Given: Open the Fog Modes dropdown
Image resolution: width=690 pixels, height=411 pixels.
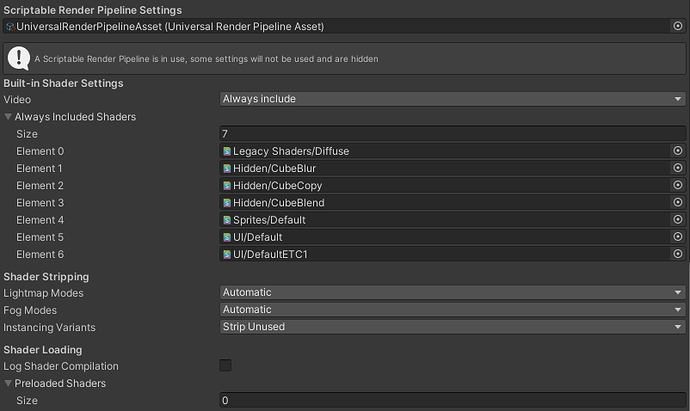Looking at the screenshot, I should 451,310.
